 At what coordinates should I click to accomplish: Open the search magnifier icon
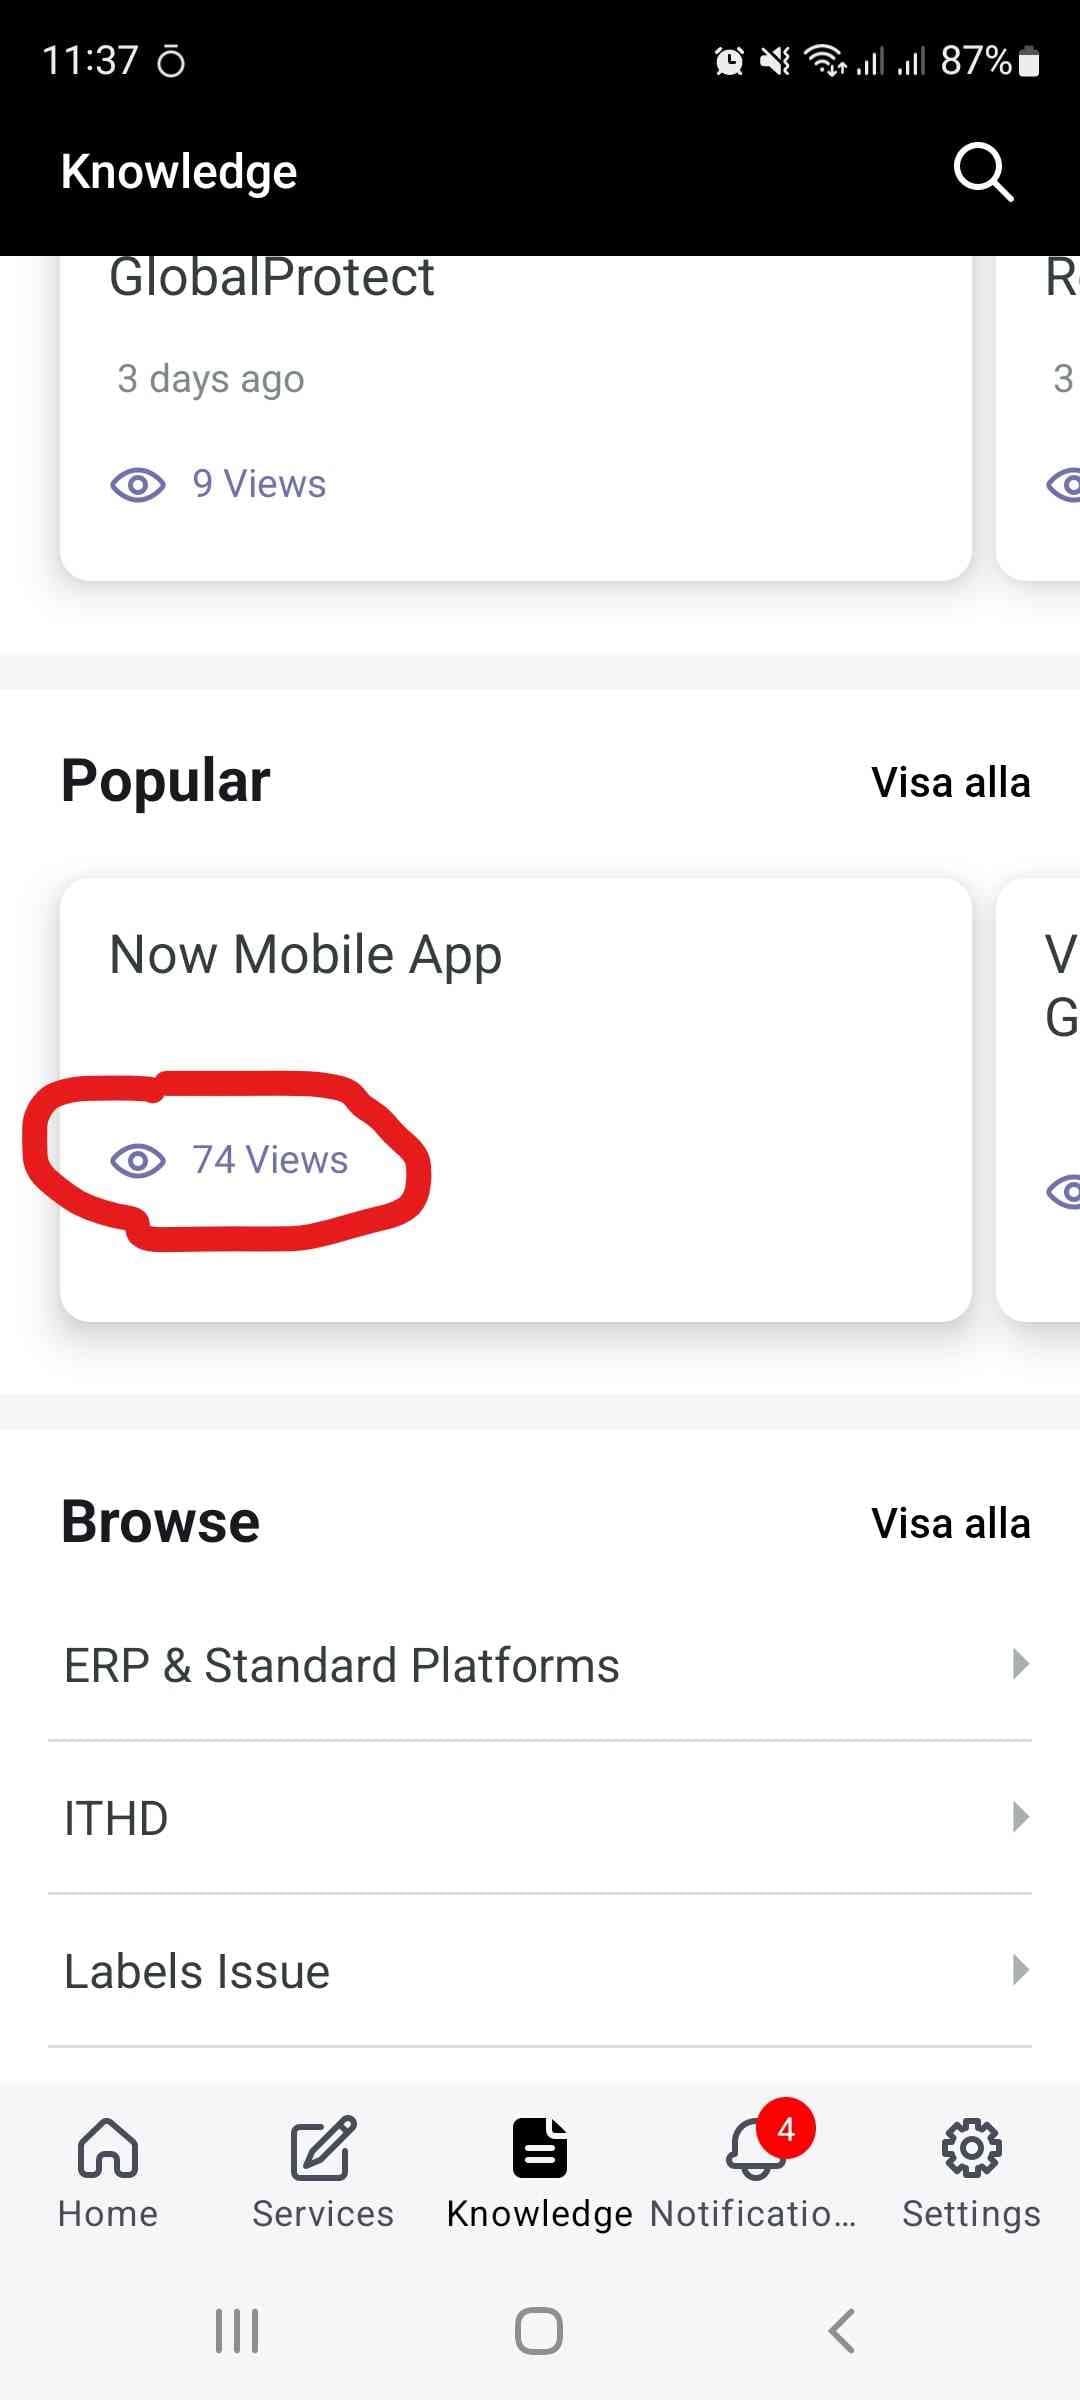pos(984,172)
